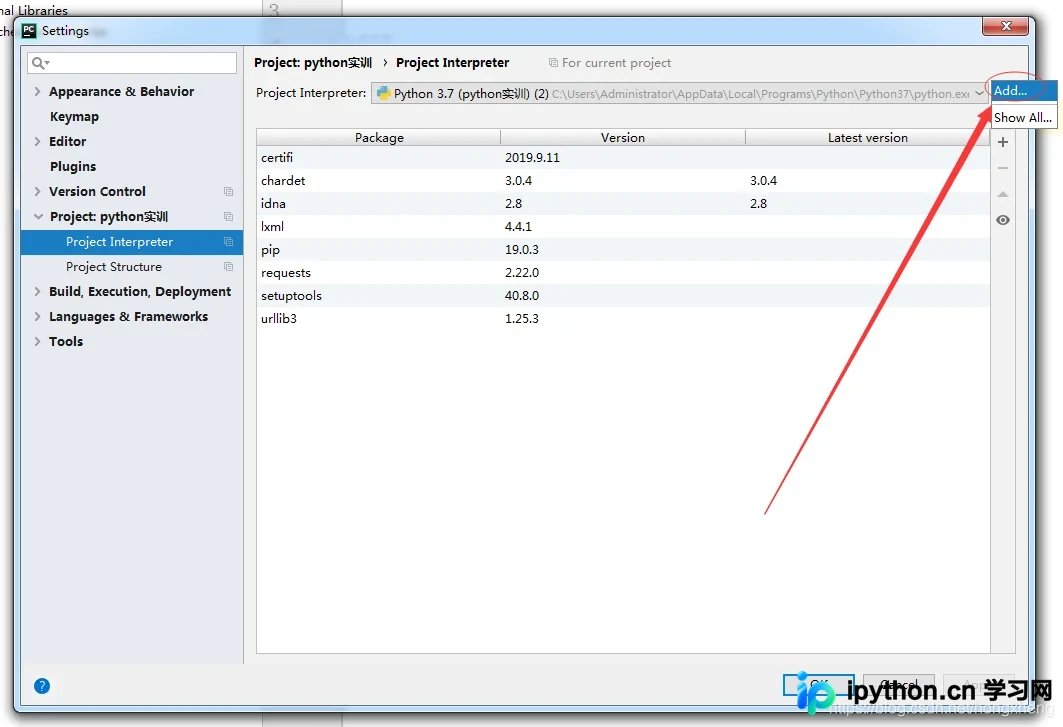The image size is (1063, 727).
Task: Select the certifi package row
Action: pos(623,158)
